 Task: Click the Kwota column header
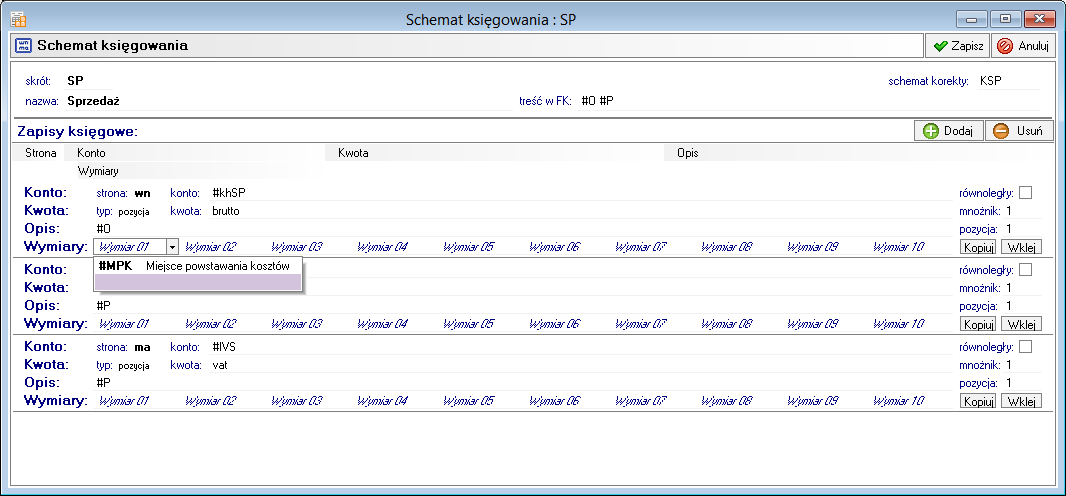(x=354, y=154)
